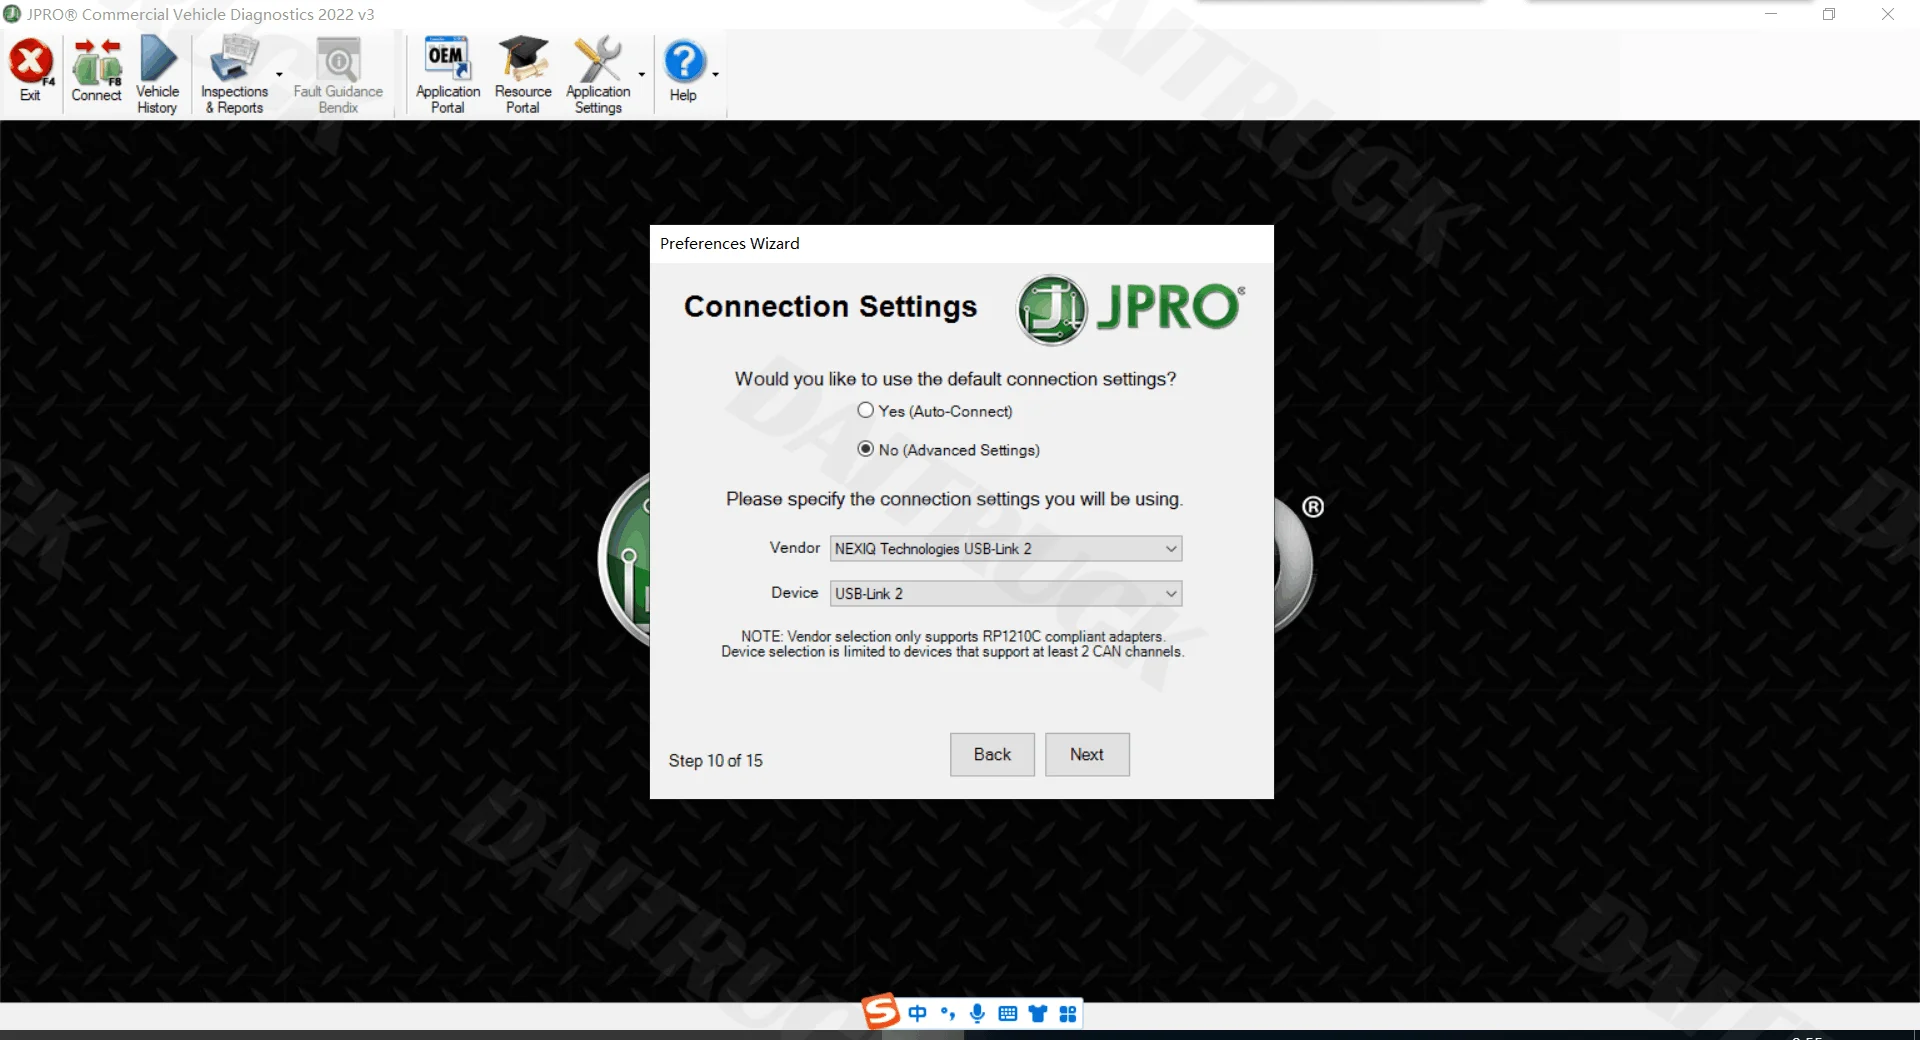Close the JPRO application window
The width and height of the screenshot is (1920, 1040).
[1888, 14]
